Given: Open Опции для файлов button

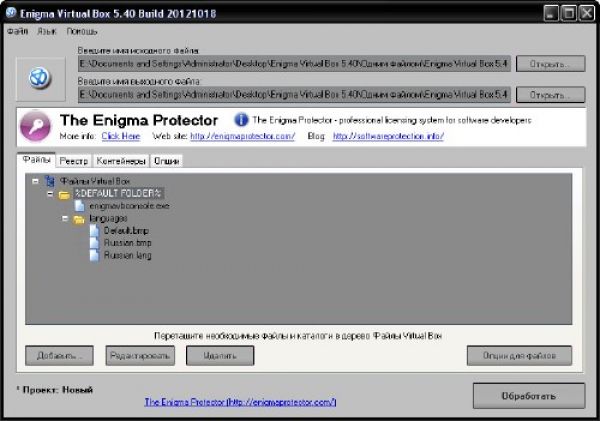Looking at the screenshot, I should tap(519, 356).
